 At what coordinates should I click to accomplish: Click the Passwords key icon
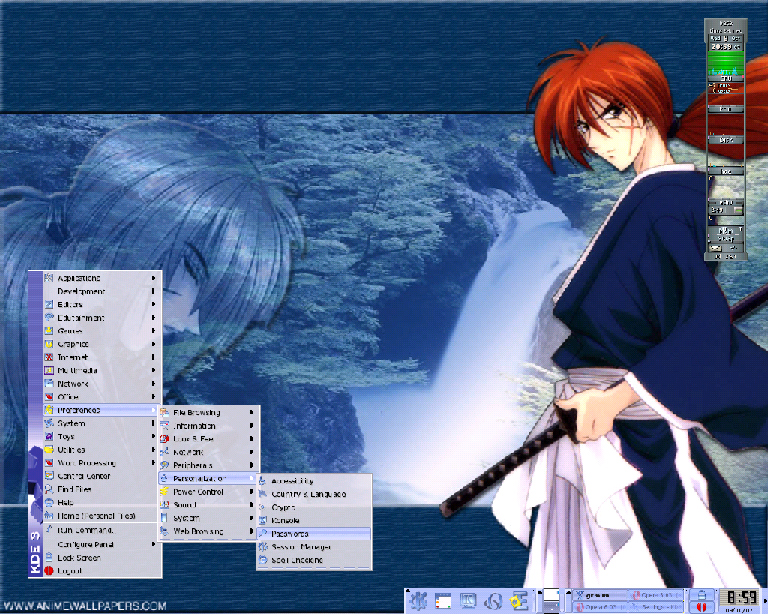pos(263,534)
